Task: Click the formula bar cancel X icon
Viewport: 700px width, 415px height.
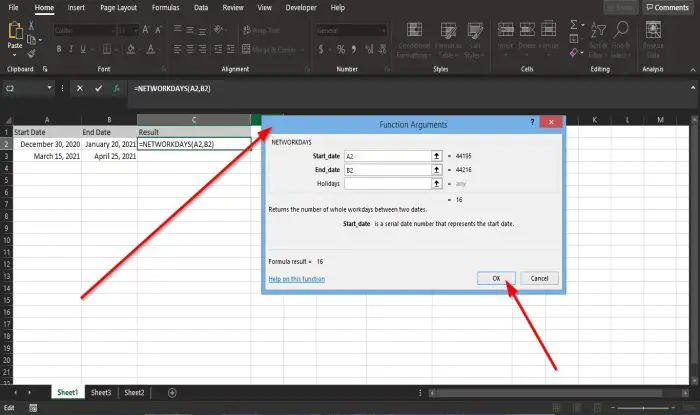Action: click(x=79, y=88)
